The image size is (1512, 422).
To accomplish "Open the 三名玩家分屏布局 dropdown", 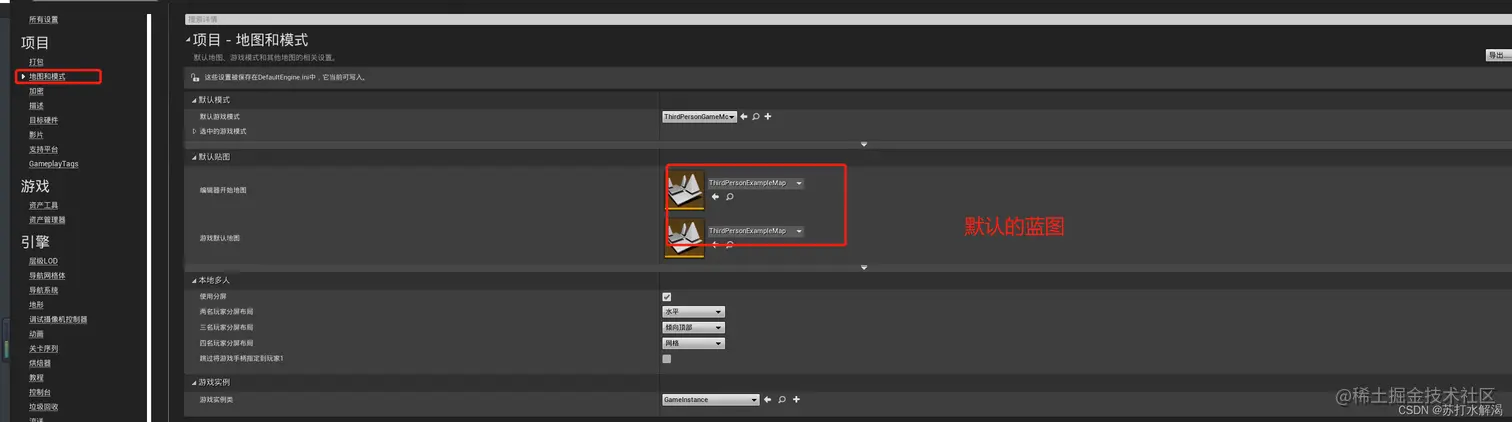I will [x=693, y=328].
